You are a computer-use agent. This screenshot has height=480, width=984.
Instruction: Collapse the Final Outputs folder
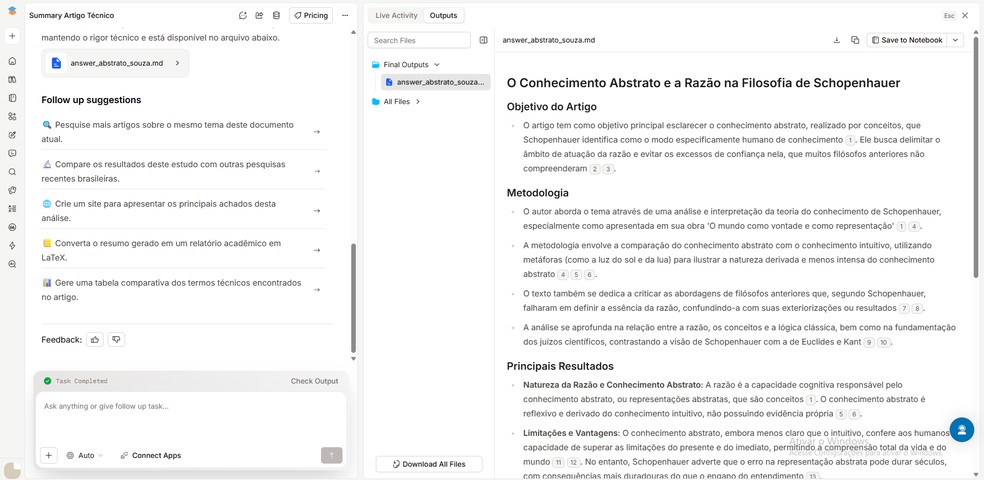point(405,65)
